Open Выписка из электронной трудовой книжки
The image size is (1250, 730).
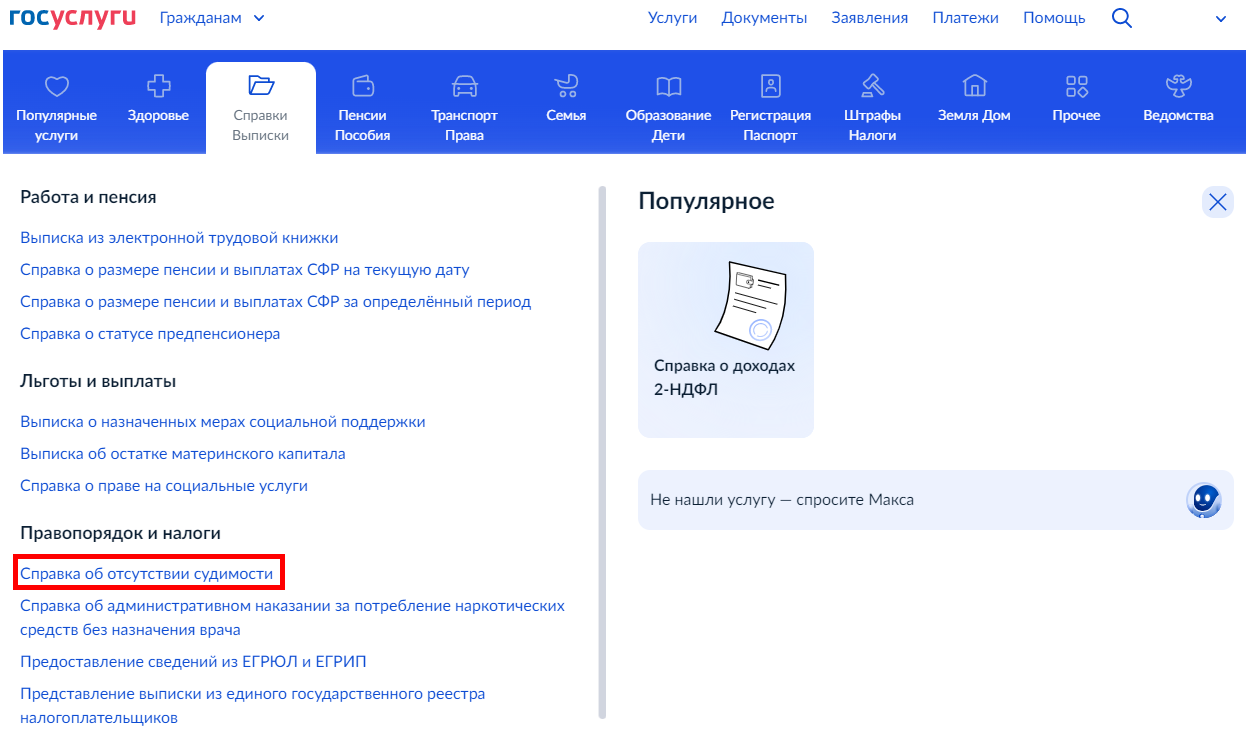pyautogui.click(x=179, y=238)
